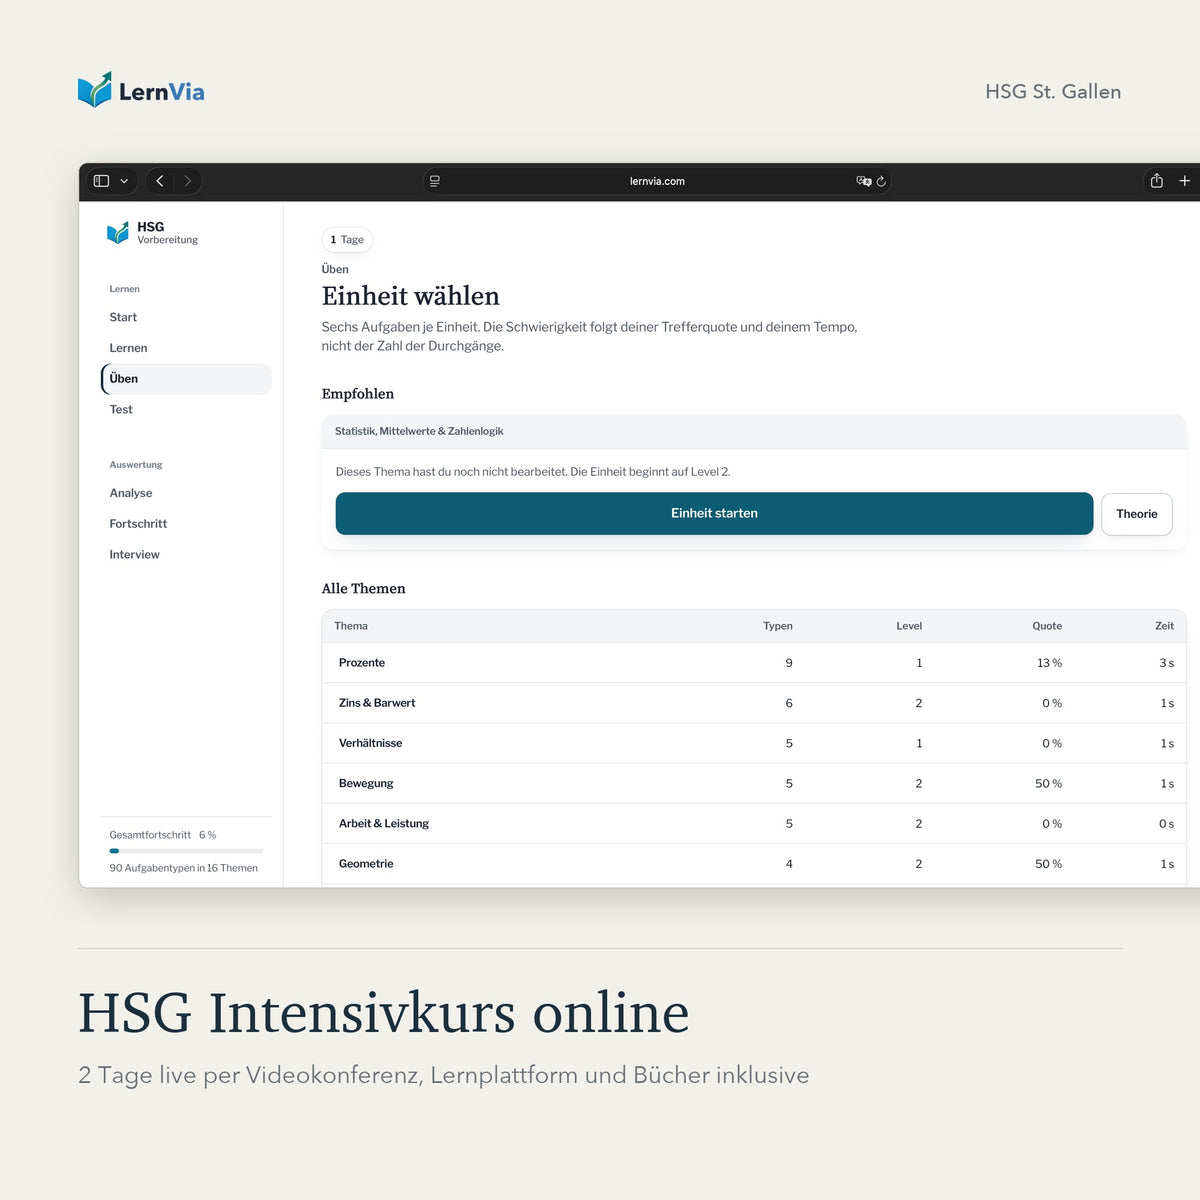This screenshot has width=1200, height=1200.
Task: Open Analyse in the sidebar
Action: coord(131,493)
